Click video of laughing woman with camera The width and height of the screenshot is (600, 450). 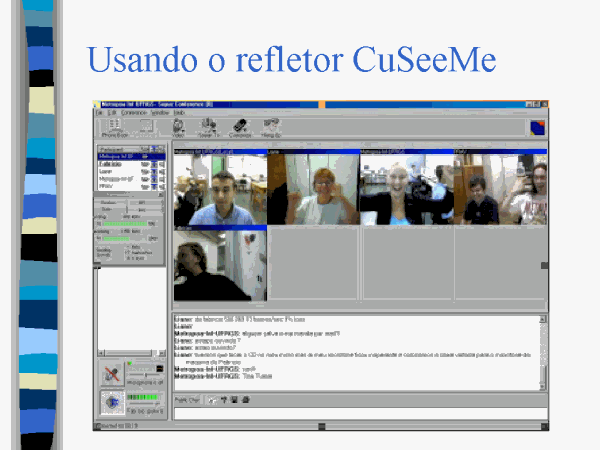pos(407,189)
